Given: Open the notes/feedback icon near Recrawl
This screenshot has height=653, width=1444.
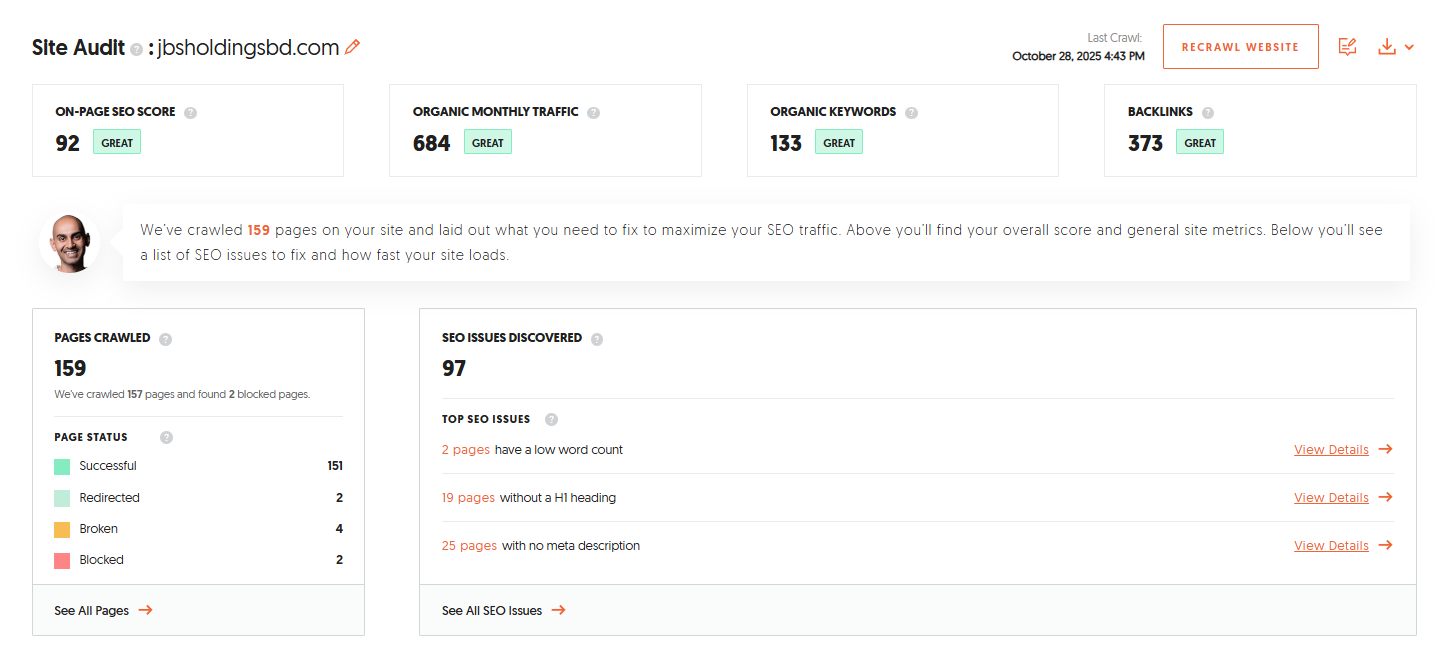Looking at the screenshot, I should coord(1347,47).
